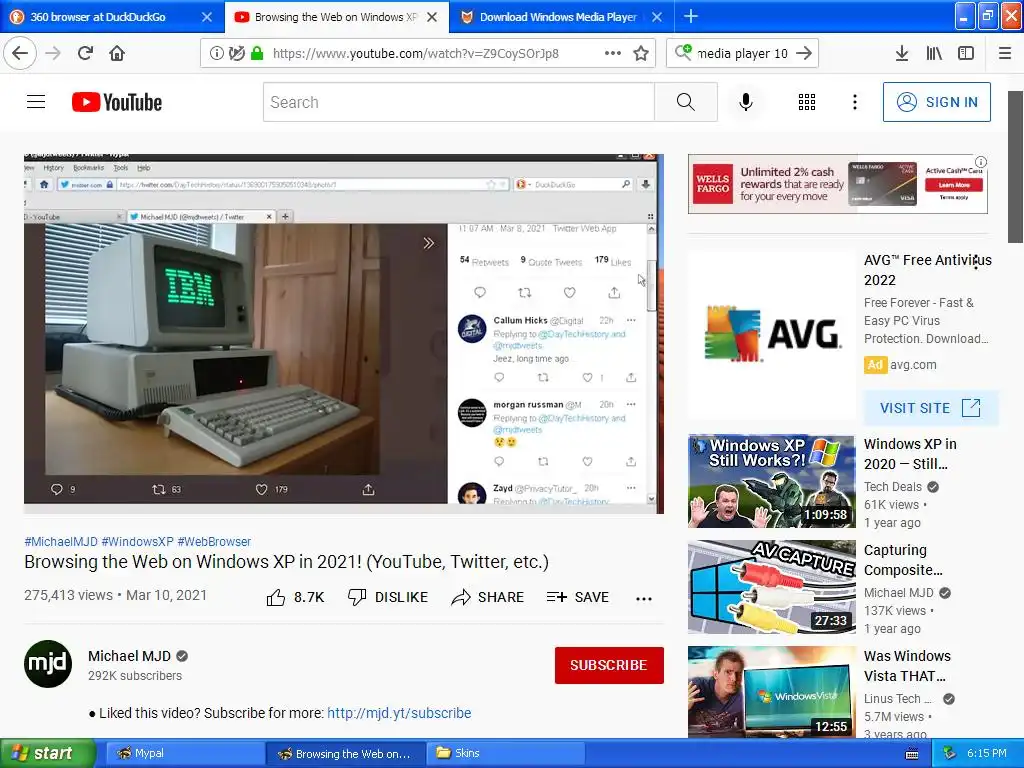
Task: Go back with the browser back arrow
Action: (x=20, y=53)
